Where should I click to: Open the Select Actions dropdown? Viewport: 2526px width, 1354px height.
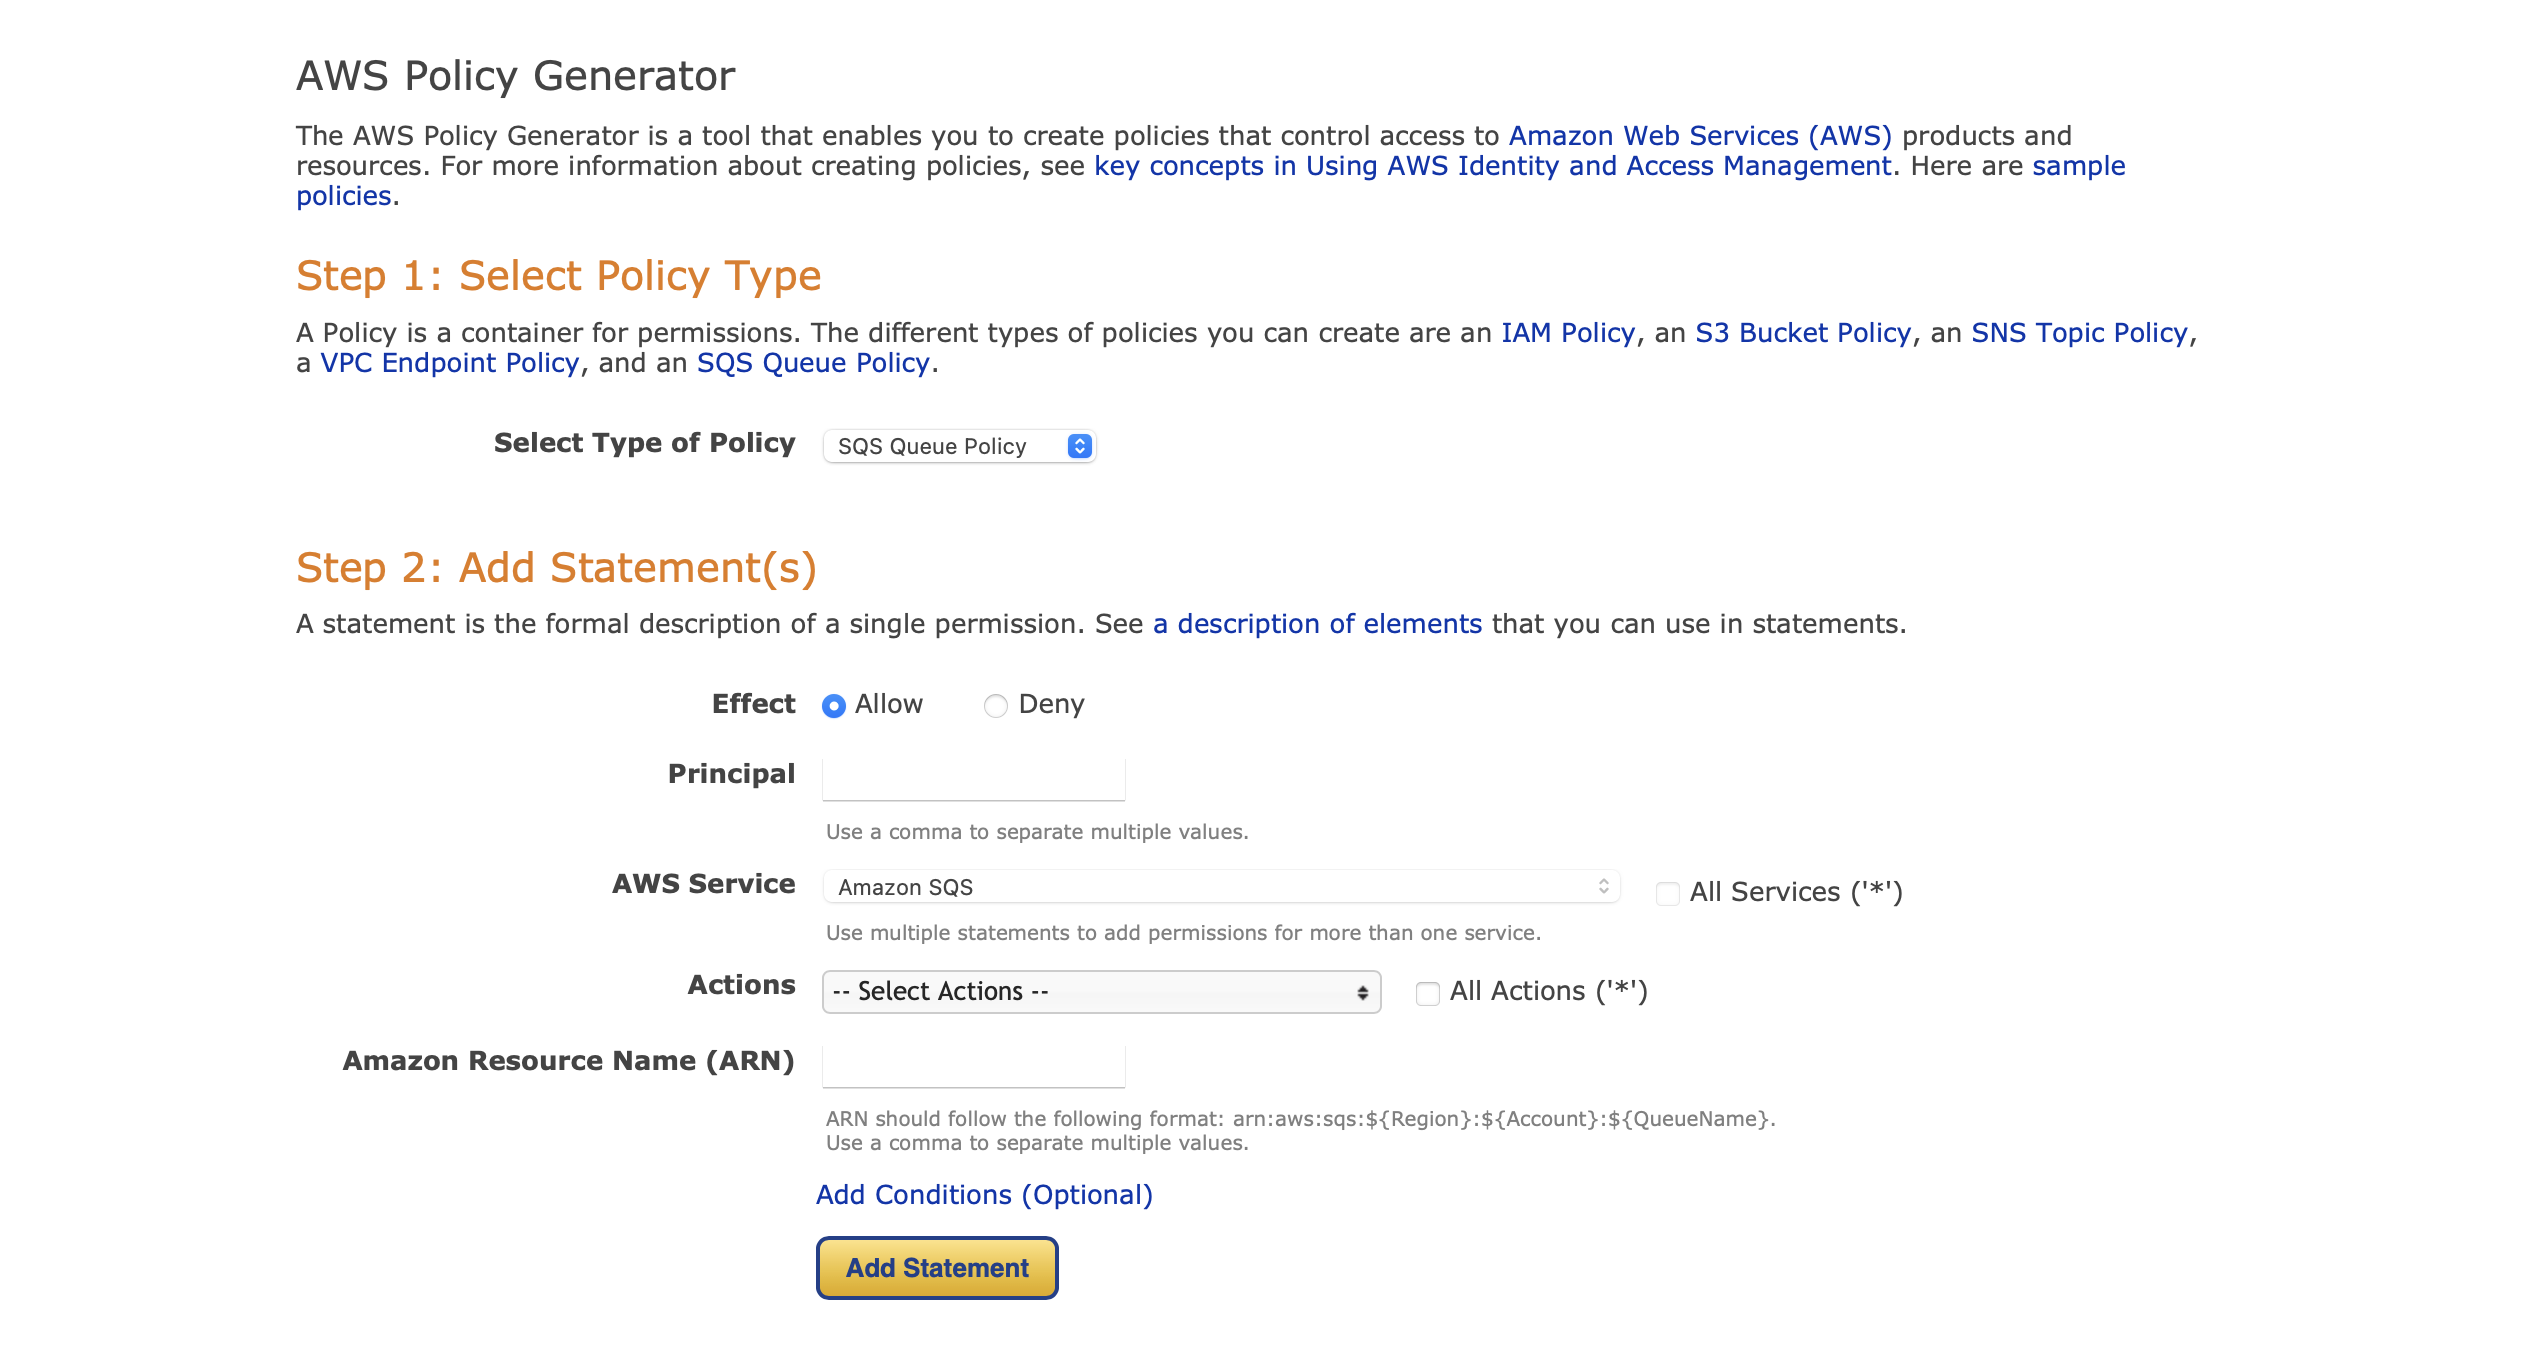pyautogui.click(x=1100, y=991)
